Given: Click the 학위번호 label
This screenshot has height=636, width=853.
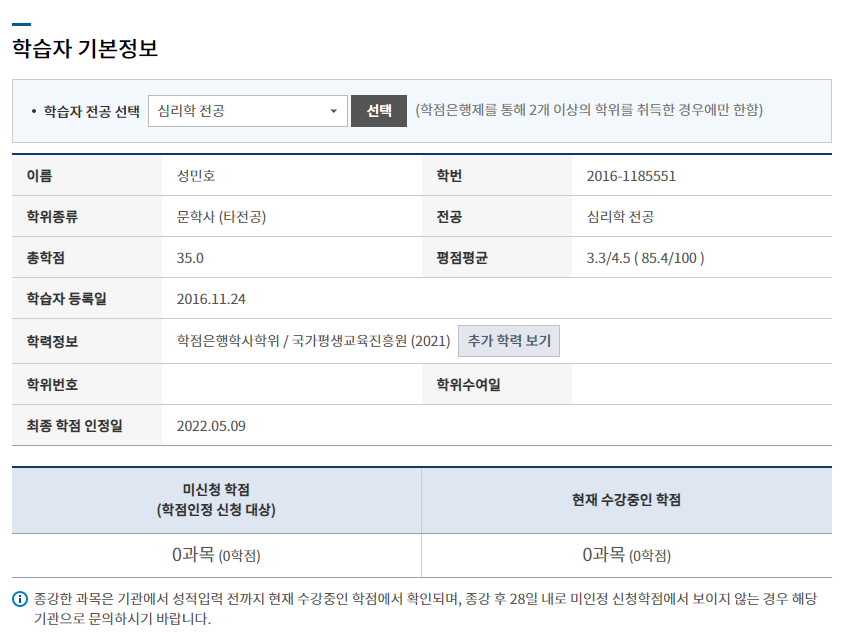Looking at the screenshot, I should pos(52,385).
